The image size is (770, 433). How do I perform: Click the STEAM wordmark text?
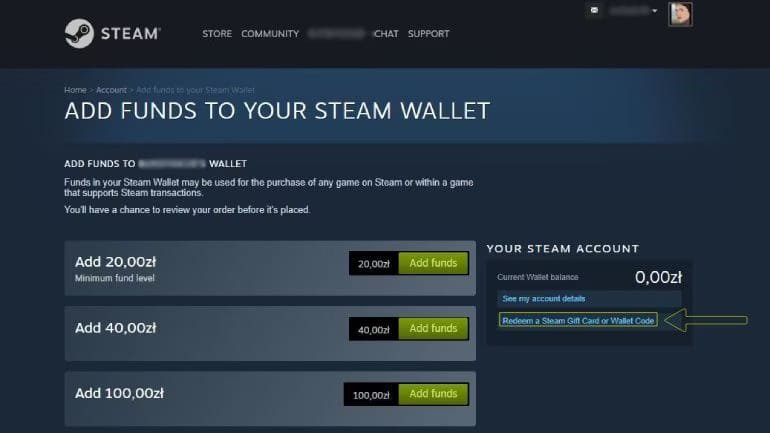click(x=131, y=34)
